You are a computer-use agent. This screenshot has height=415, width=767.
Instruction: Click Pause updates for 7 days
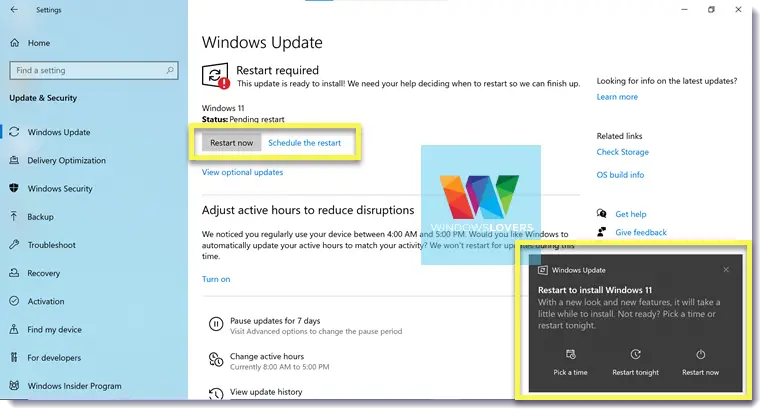tap(275, 321)
